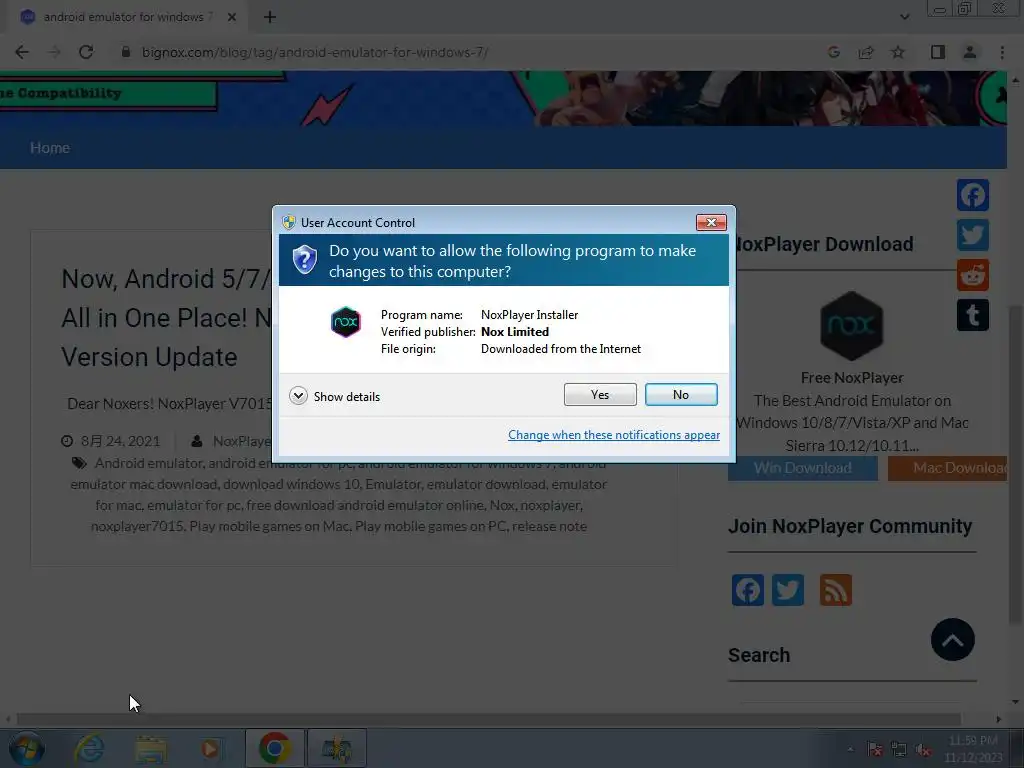Click the NoxPlayer author link

(242, 441)
